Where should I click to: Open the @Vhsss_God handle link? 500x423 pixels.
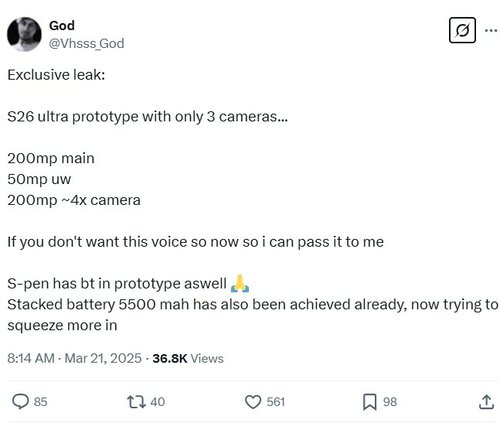87,44
